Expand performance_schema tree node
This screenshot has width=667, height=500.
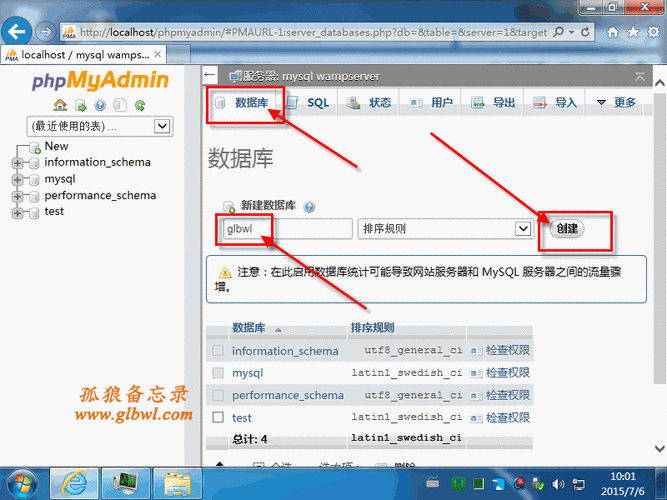17,196
